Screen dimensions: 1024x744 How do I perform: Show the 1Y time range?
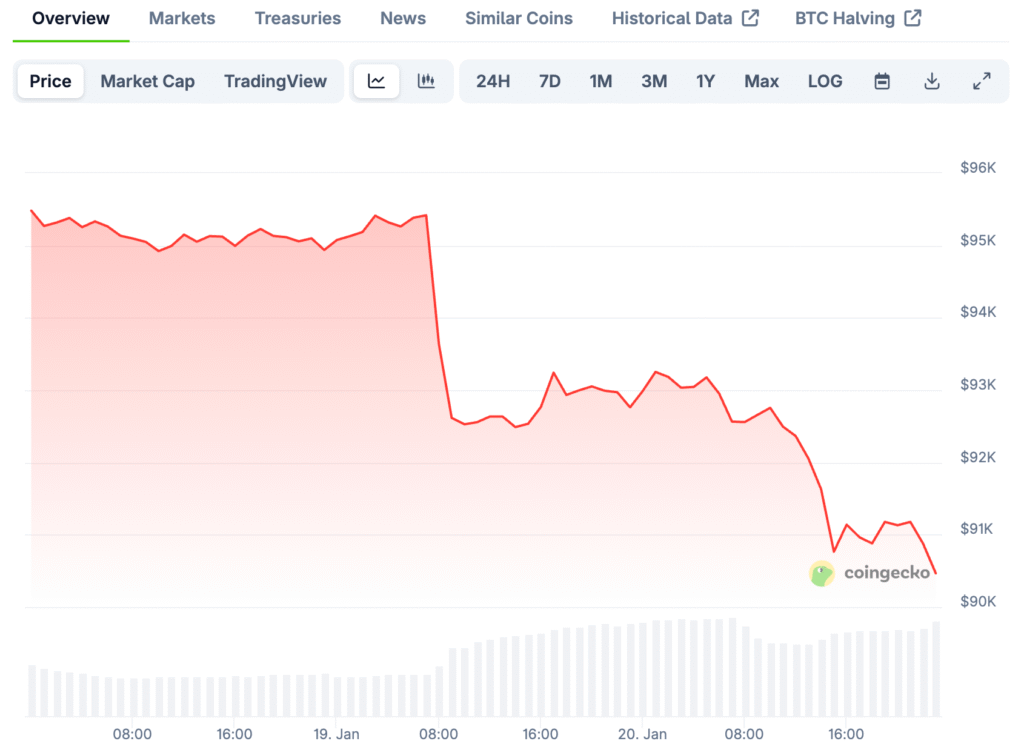coord(706,82)
